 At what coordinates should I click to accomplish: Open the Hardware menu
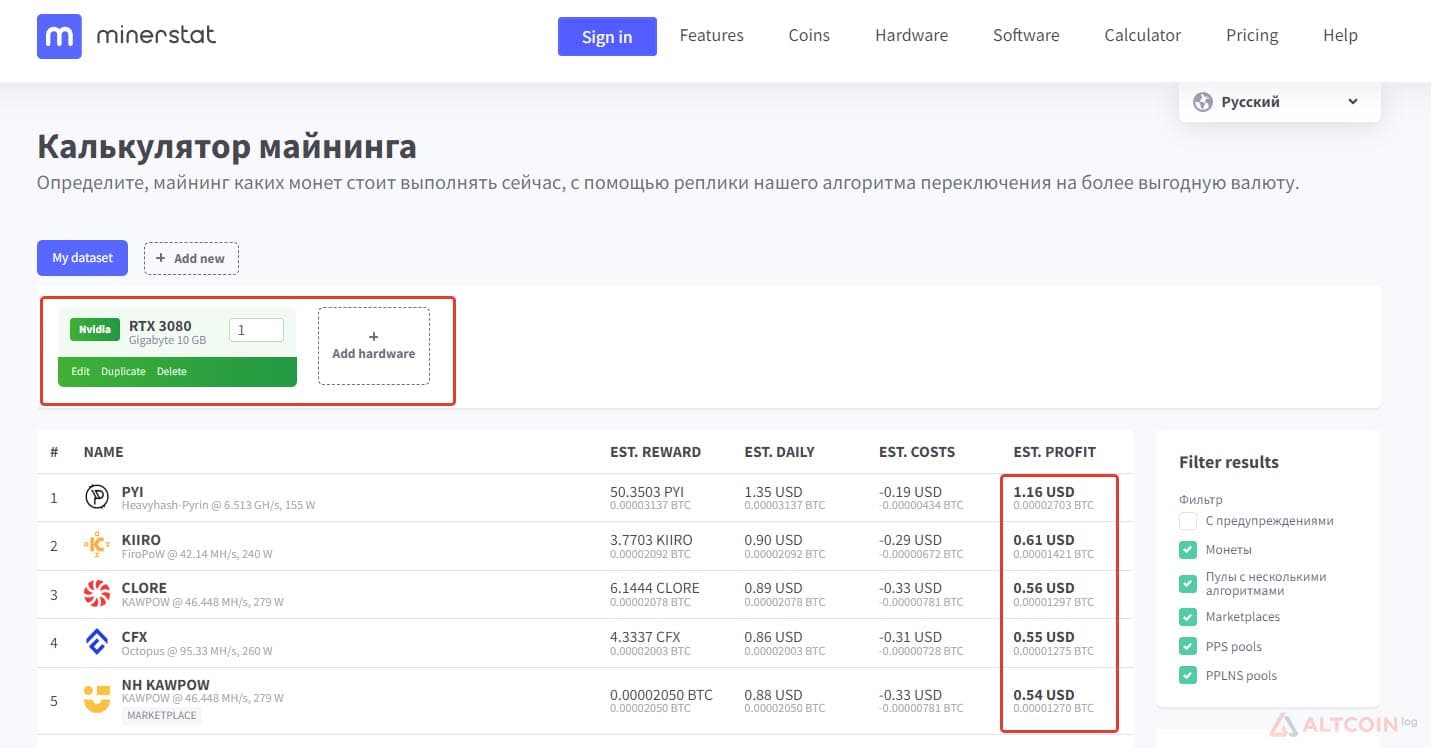[911, 36]
